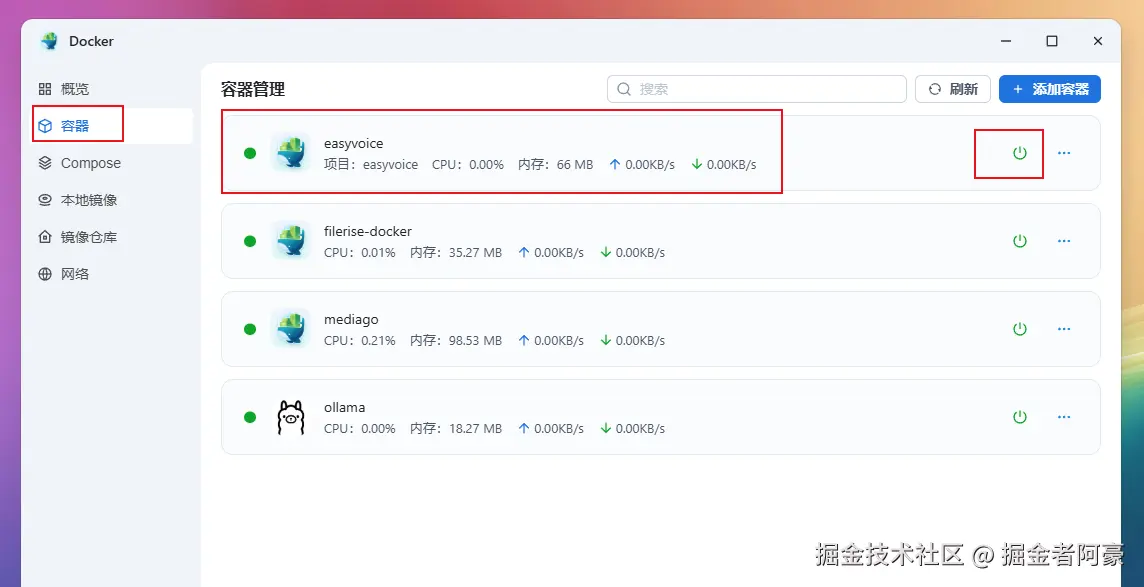Click the 内存：66 MB value
The image size is (1144, 587).
(555, 165)
